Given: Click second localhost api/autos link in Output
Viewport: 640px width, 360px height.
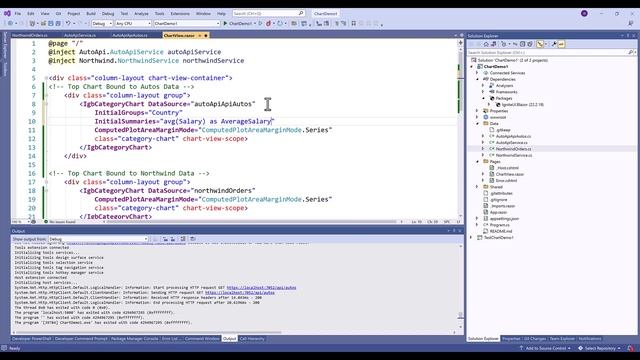Looking at the screenshot, I should [240, 293].
